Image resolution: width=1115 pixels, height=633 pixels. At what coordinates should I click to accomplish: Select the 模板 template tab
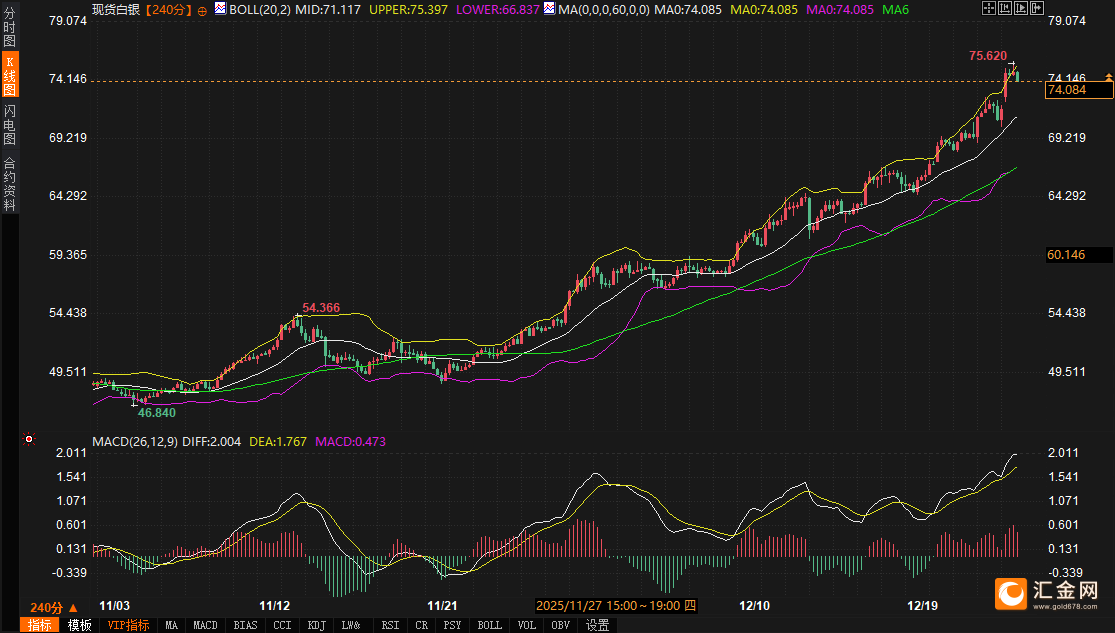(x=79, y=625)
